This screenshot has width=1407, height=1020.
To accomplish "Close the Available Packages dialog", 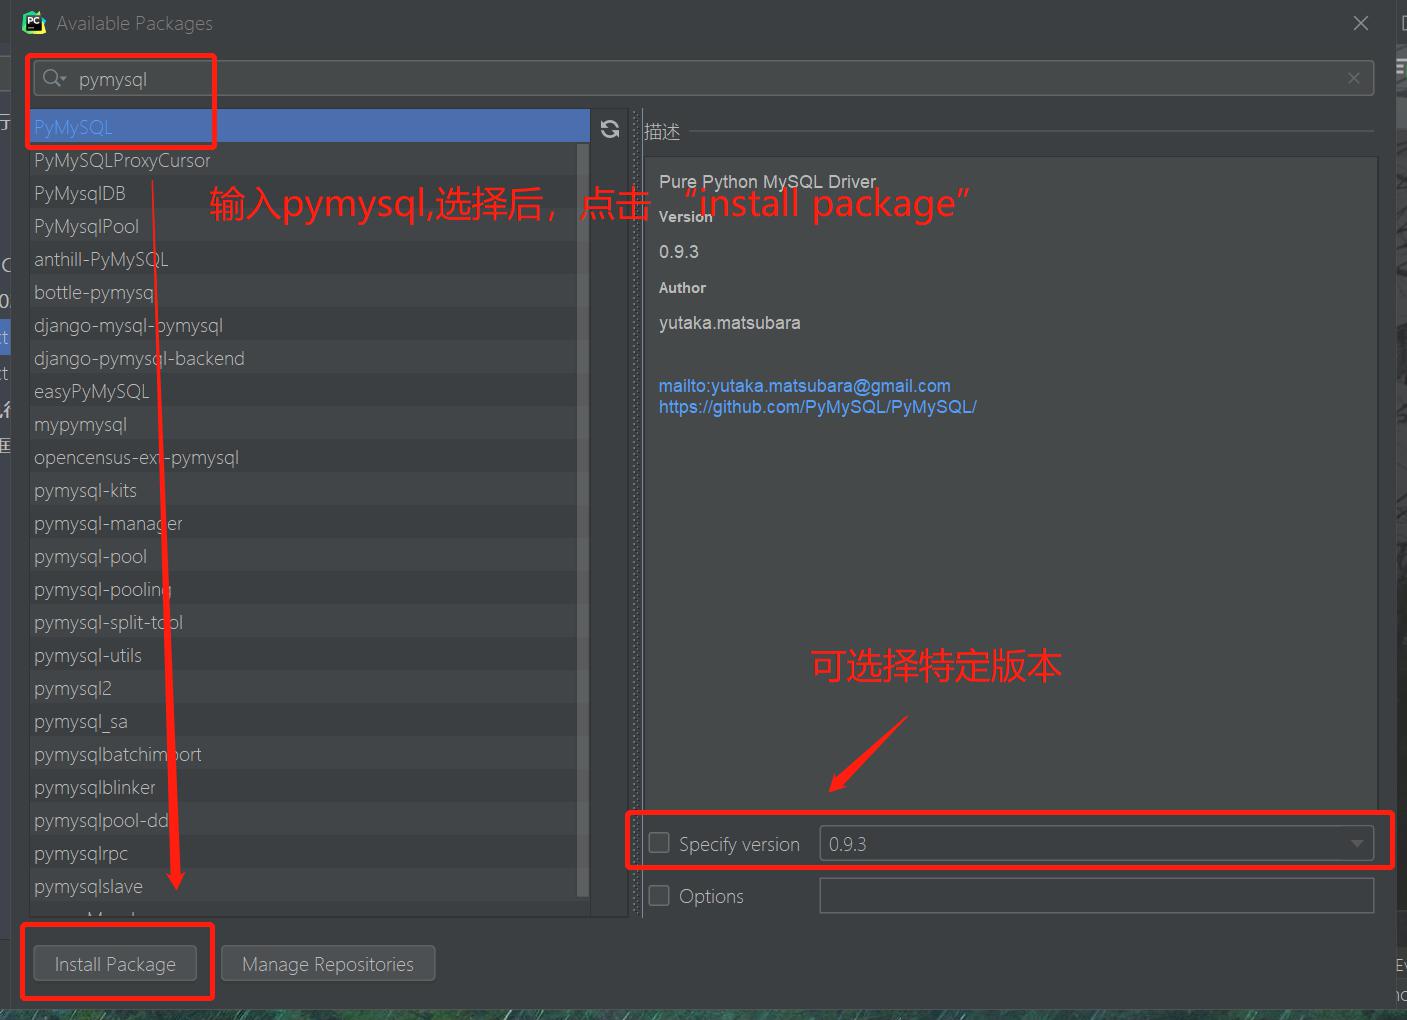I will click(x=1361, y=23).
